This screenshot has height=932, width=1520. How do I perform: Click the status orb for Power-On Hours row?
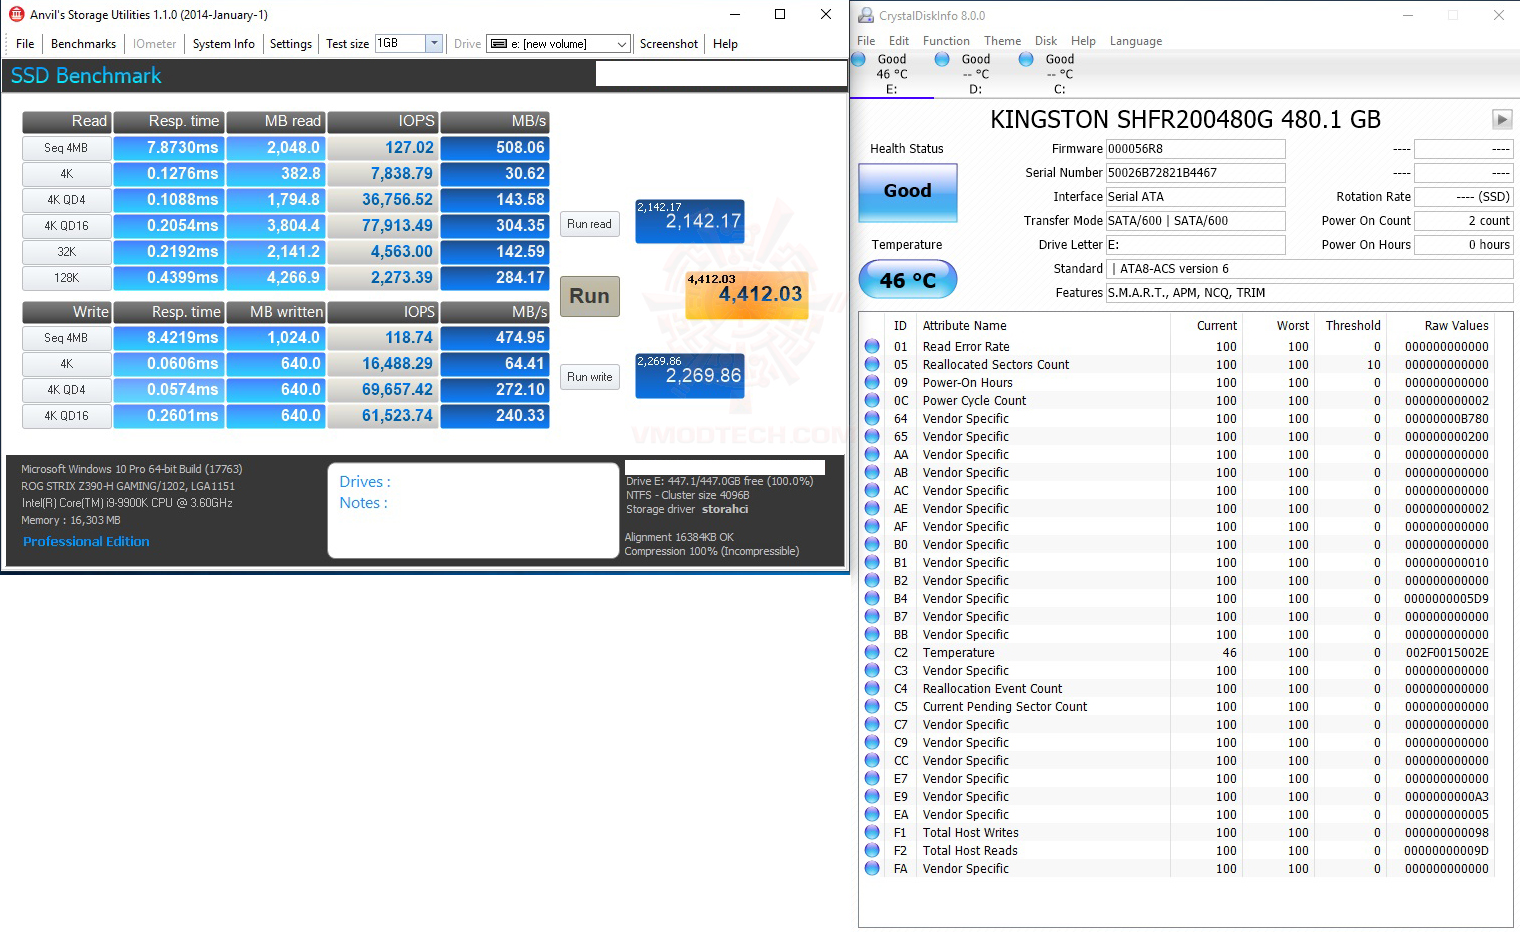(872, 383)
